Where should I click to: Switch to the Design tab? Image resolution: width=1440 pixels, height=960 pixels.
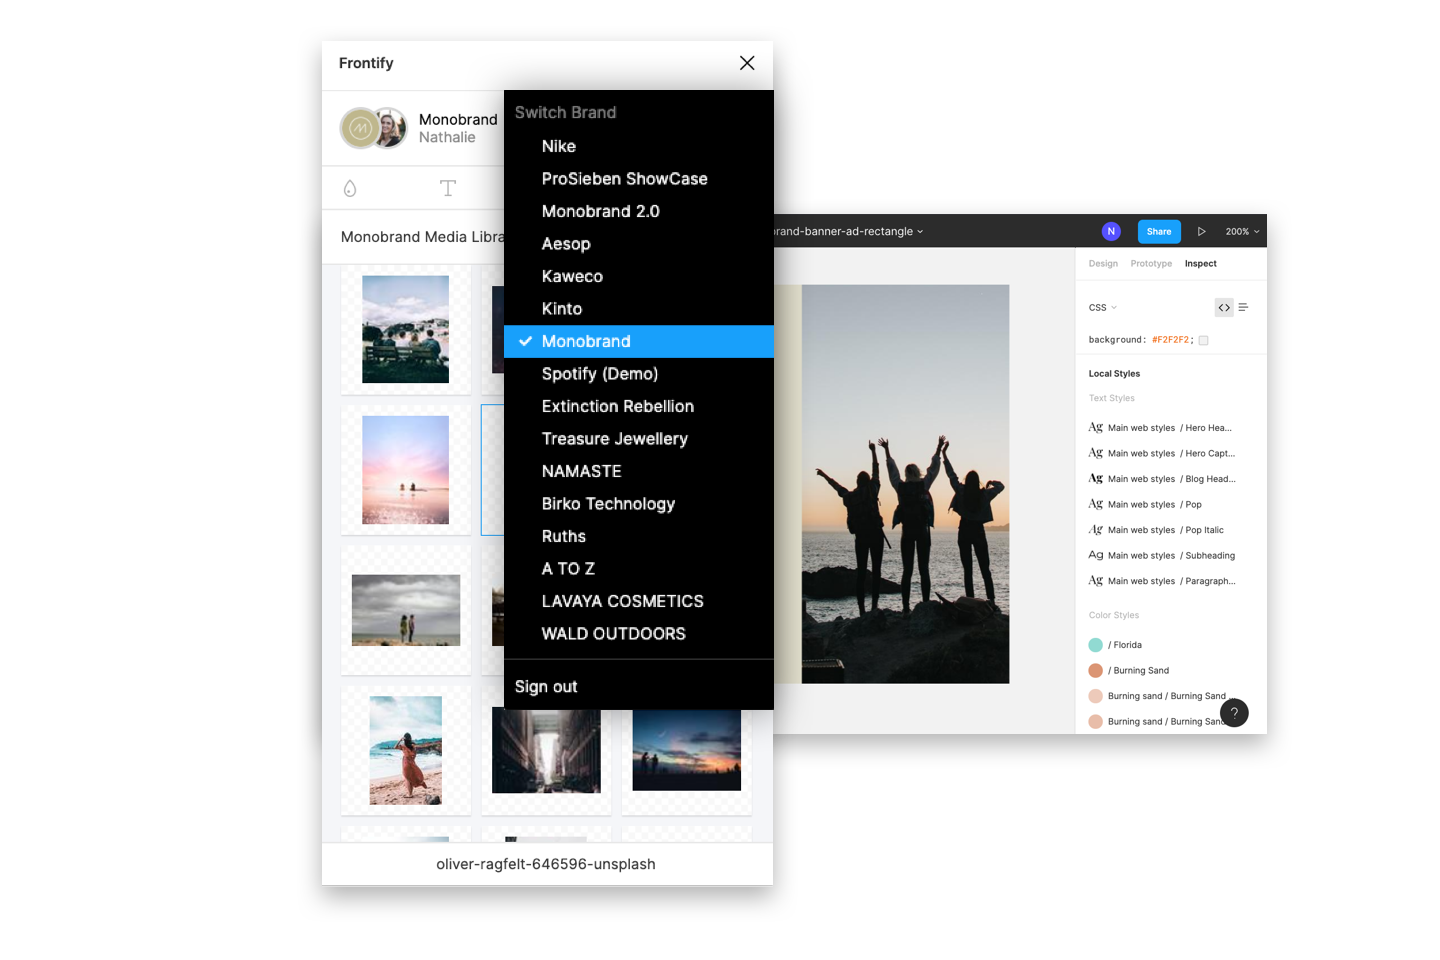(1103, 264)
